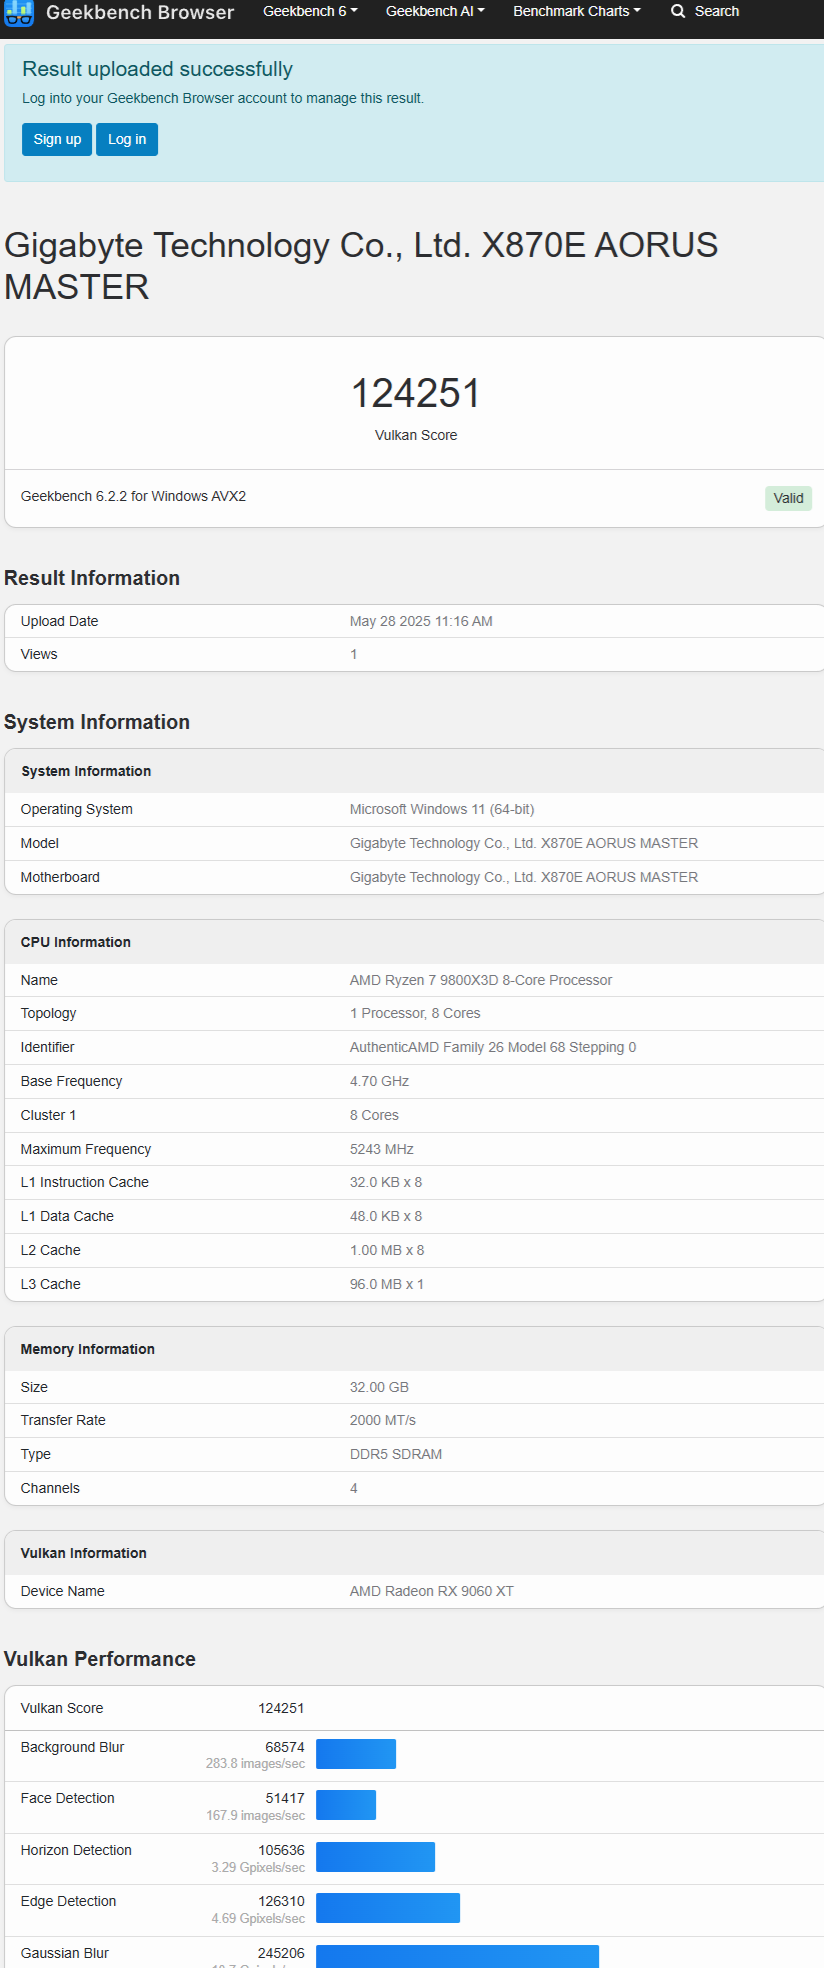Click the 124251 Vulkan Score number

[416, 393]
